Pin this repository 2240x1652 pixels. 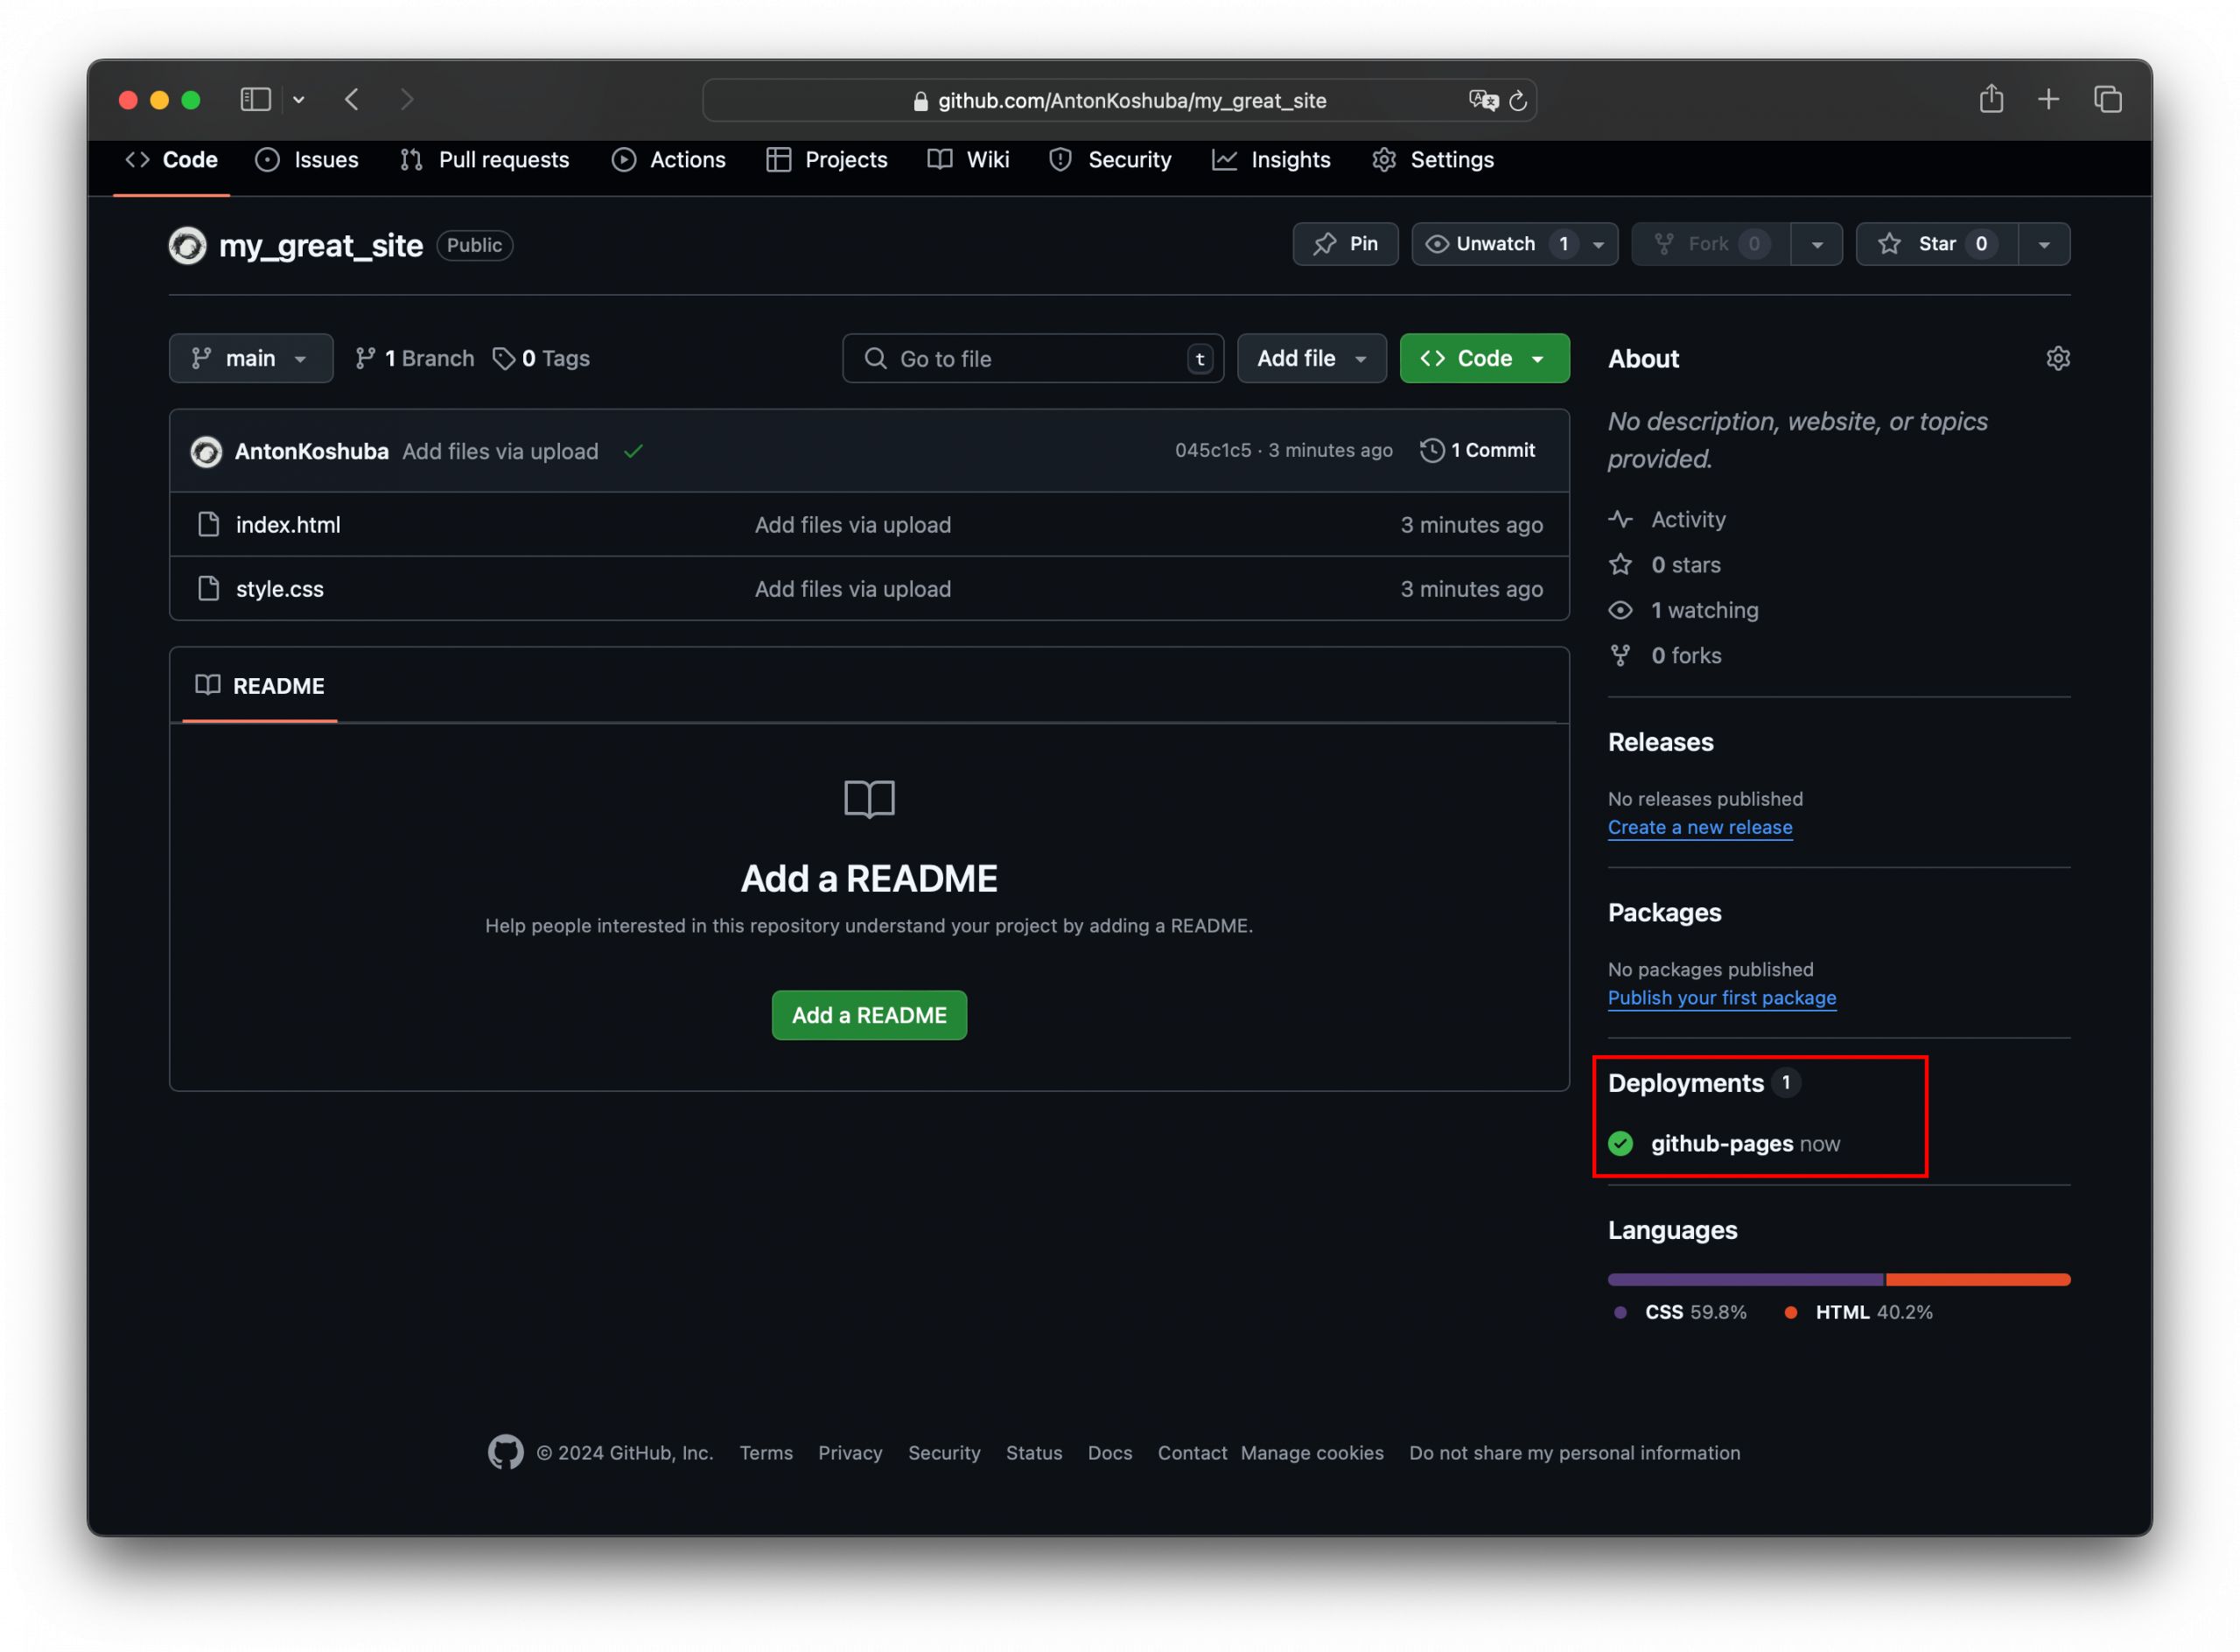(x=1345, y=245)
